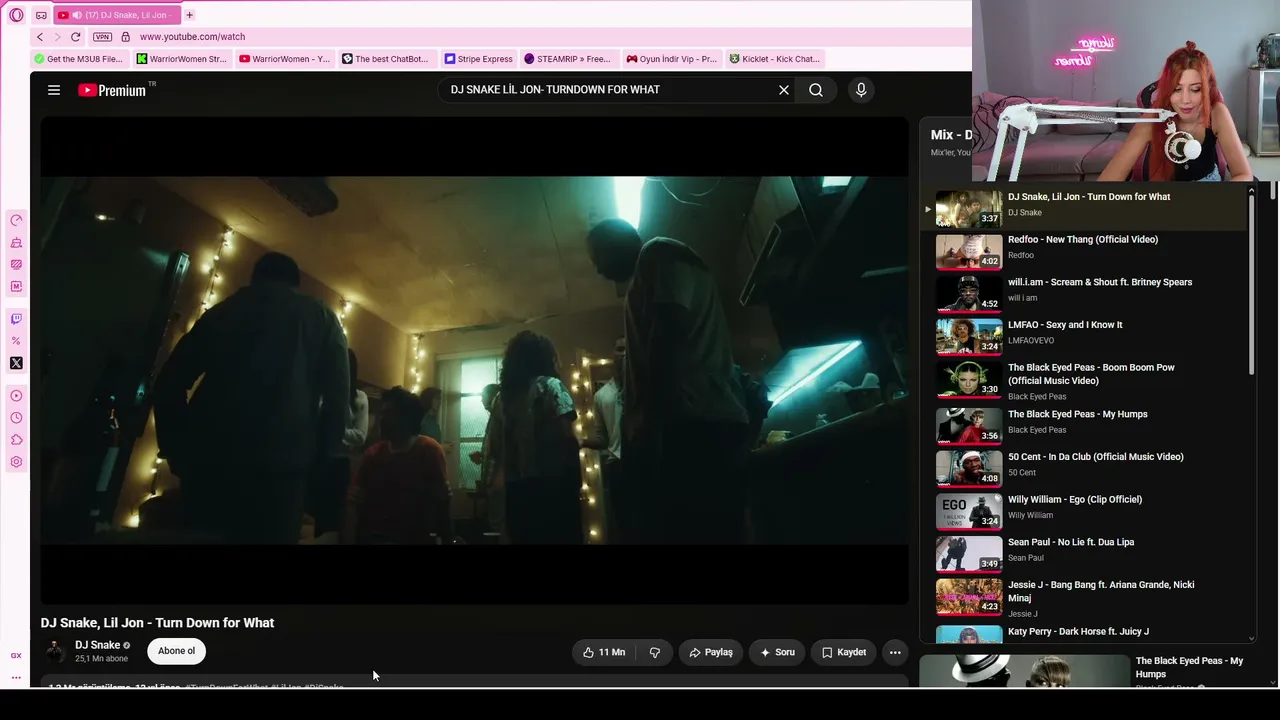The width and height of the screenshot is (1280, 720).
Task: Reload the YouTube page
Action: (x=75, y=37)
